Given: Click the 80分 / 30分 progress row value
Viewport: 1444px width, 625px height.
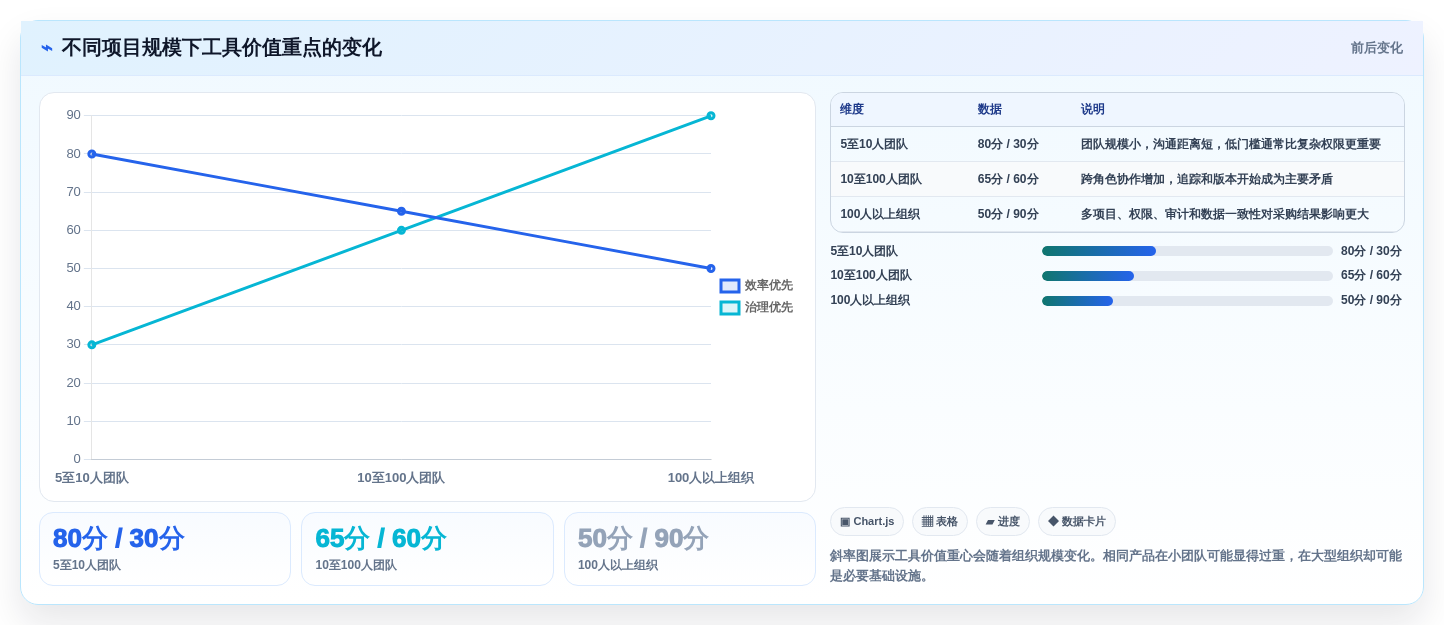Looking at the screenshot, I should point(1371,251).
